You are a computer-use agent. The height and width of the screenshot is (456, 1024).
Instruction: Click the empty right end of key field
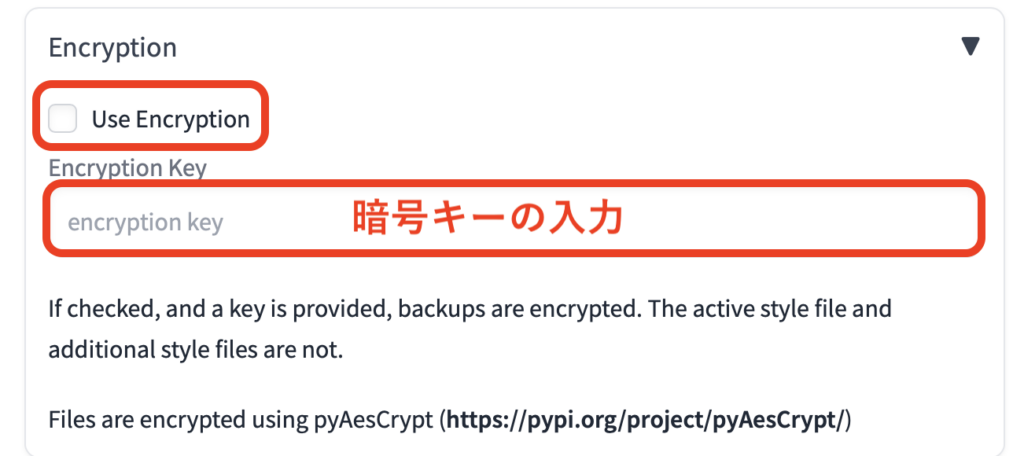click(x=900, y=221)
